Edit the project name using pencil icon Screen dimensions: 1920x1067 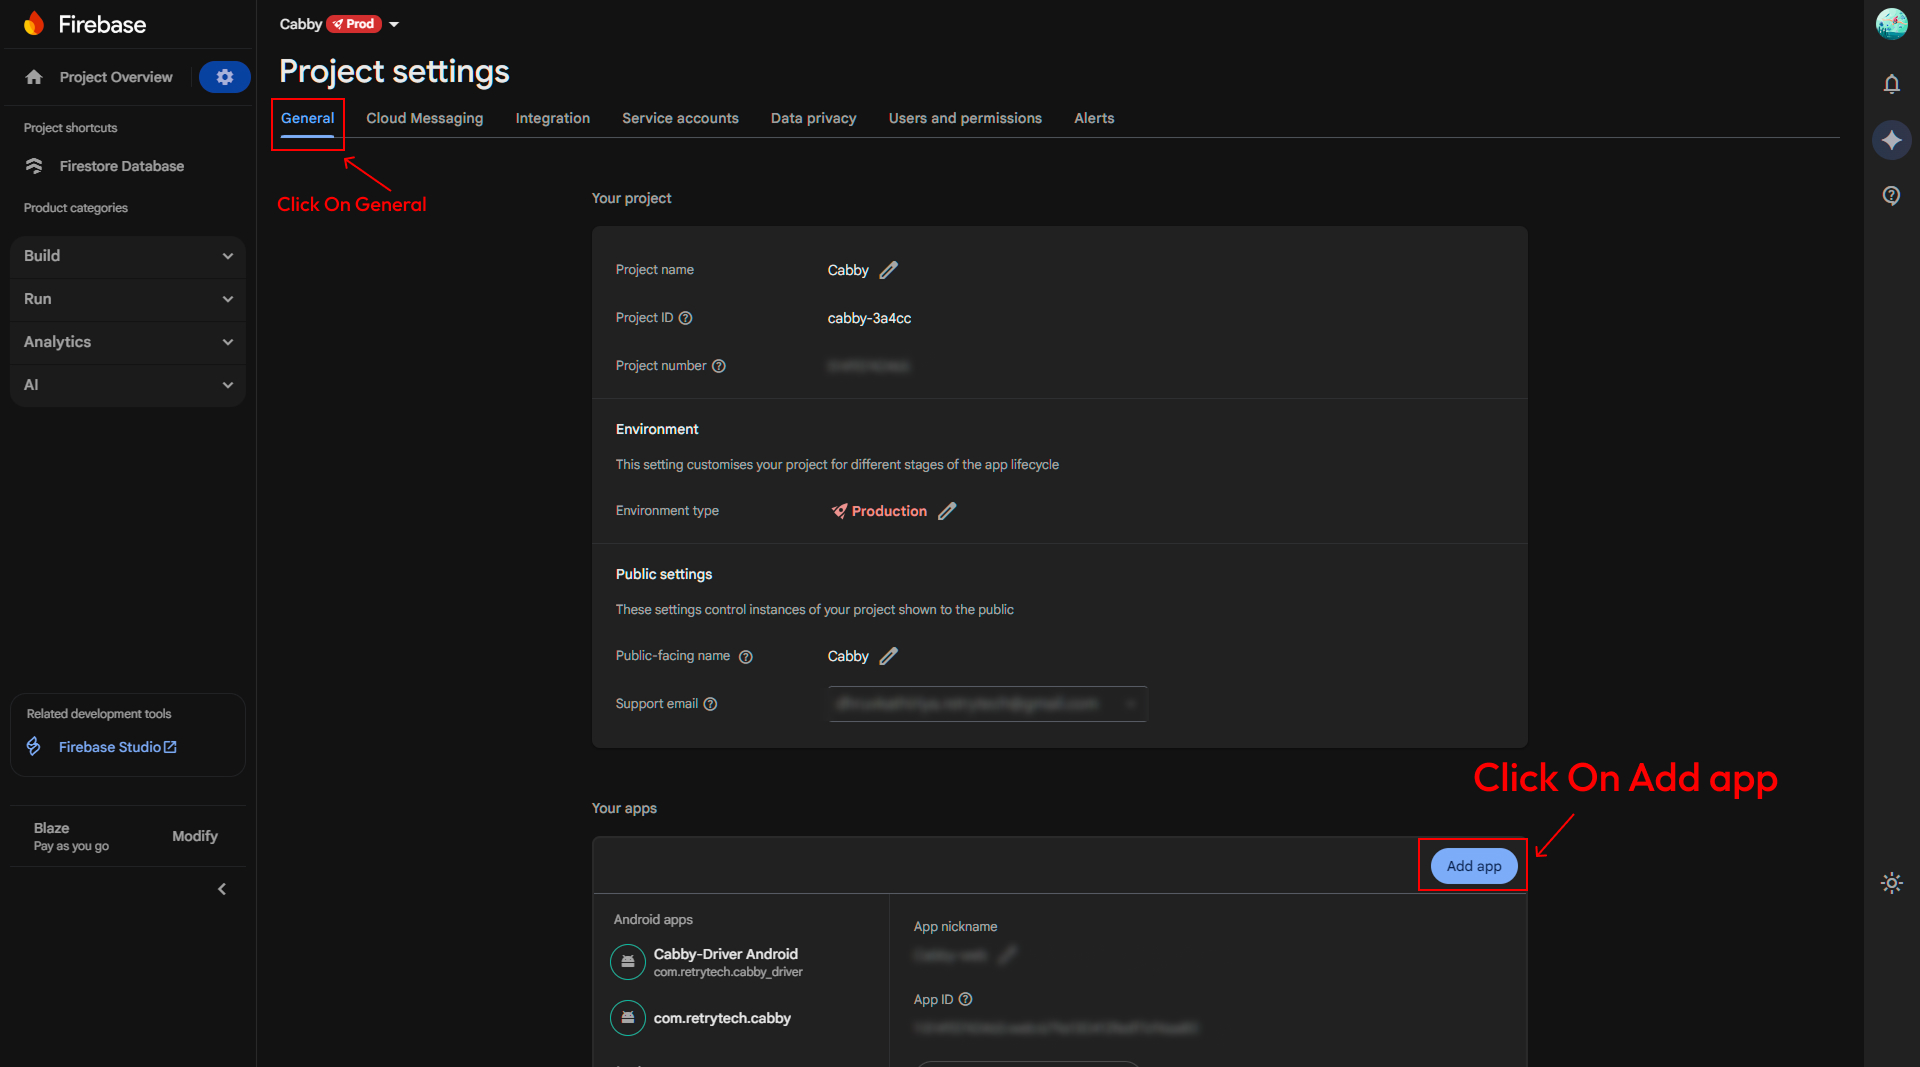coord(889,270)
